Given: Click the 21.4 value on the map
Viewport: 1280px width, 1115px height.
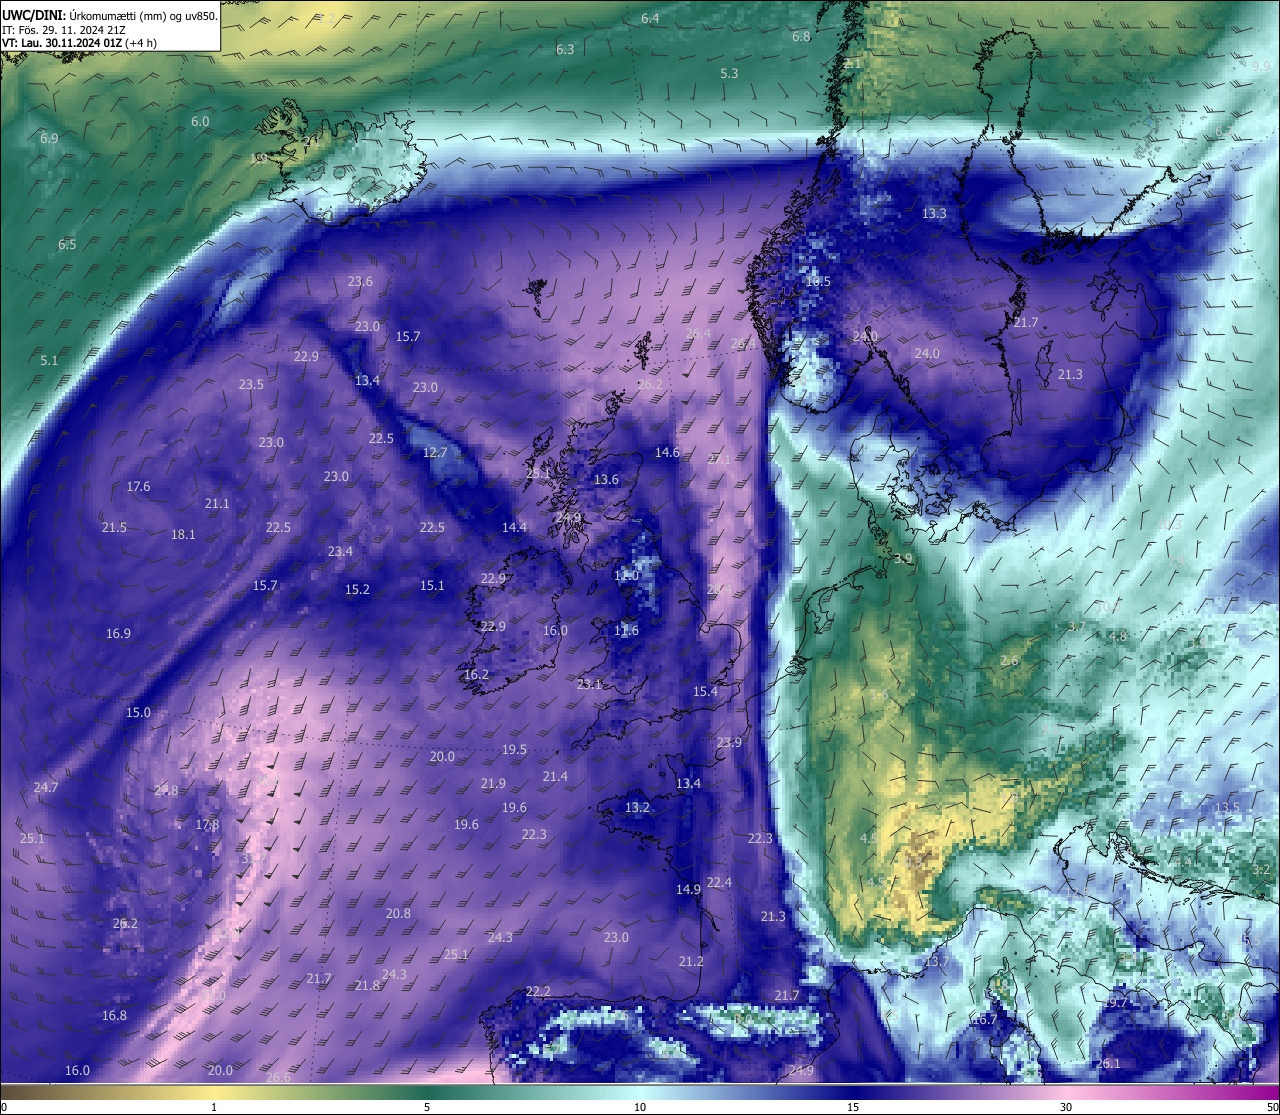Looking at the screenshot, I should tap(555, 777).
